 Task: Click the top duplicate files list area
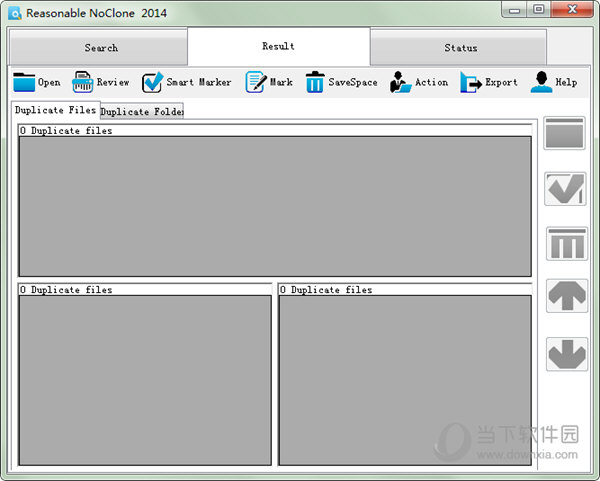275,206
